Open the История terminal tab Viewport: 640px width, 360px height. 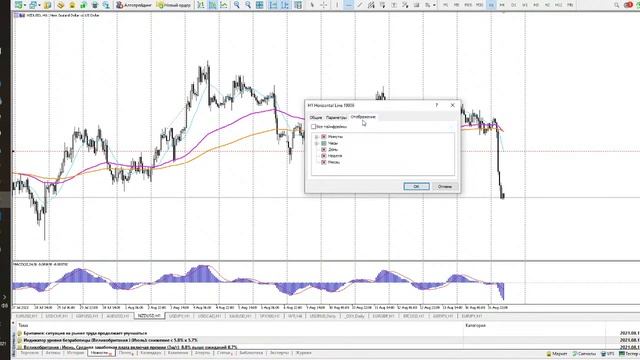tap(75, 353)
